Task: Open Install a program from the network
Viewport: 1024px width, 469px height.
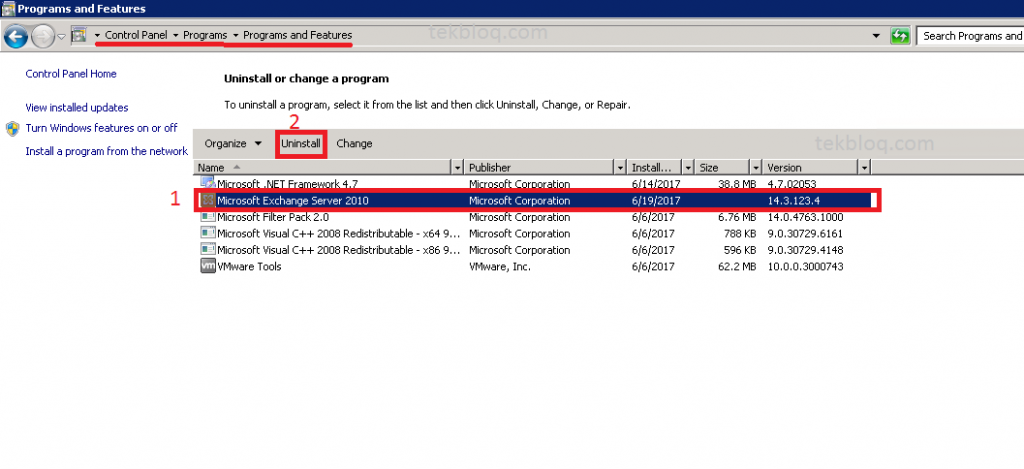Action: [x=106, y=151]
